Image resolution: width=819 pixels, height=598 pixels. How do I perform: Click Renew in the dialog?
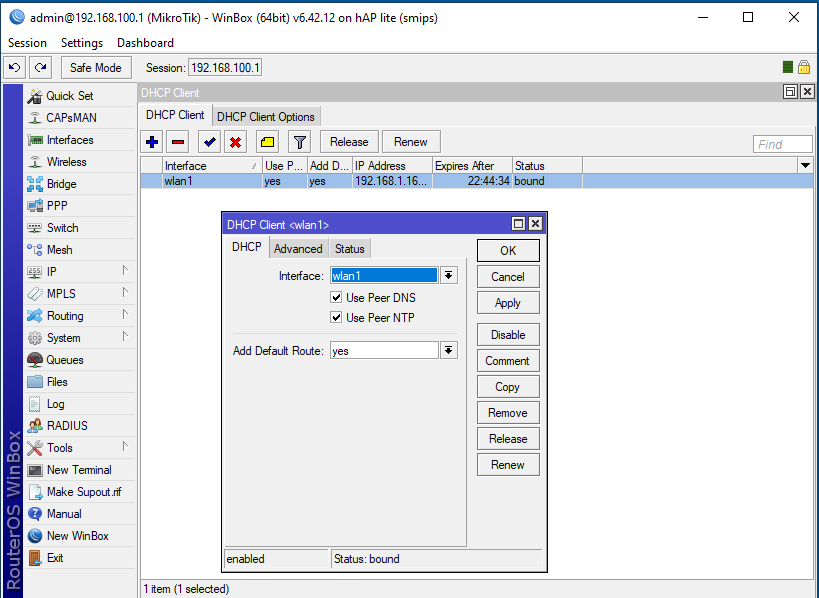(508, 465)
